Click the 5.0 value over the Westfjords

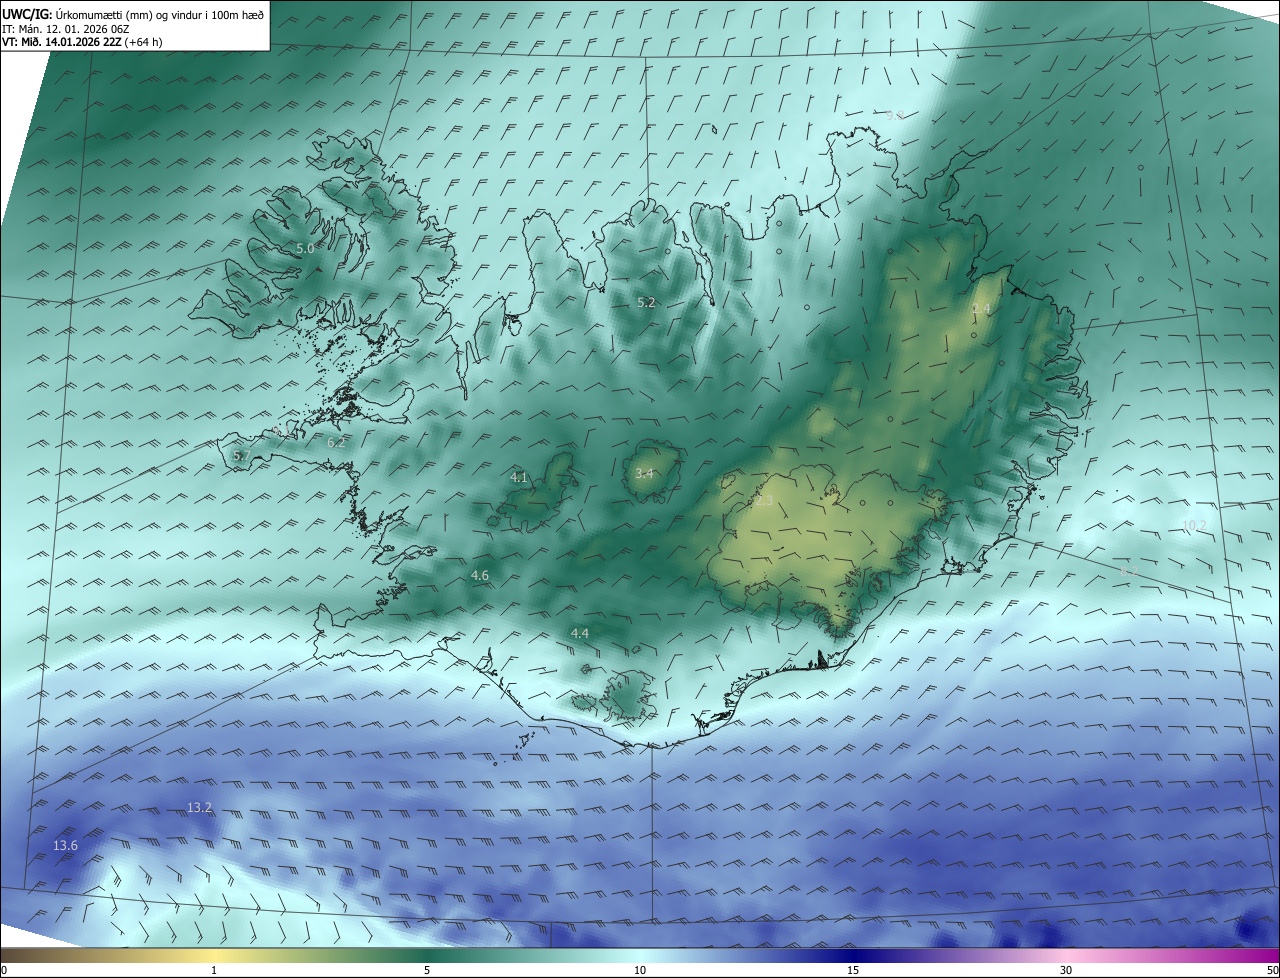tap(305, 248)
